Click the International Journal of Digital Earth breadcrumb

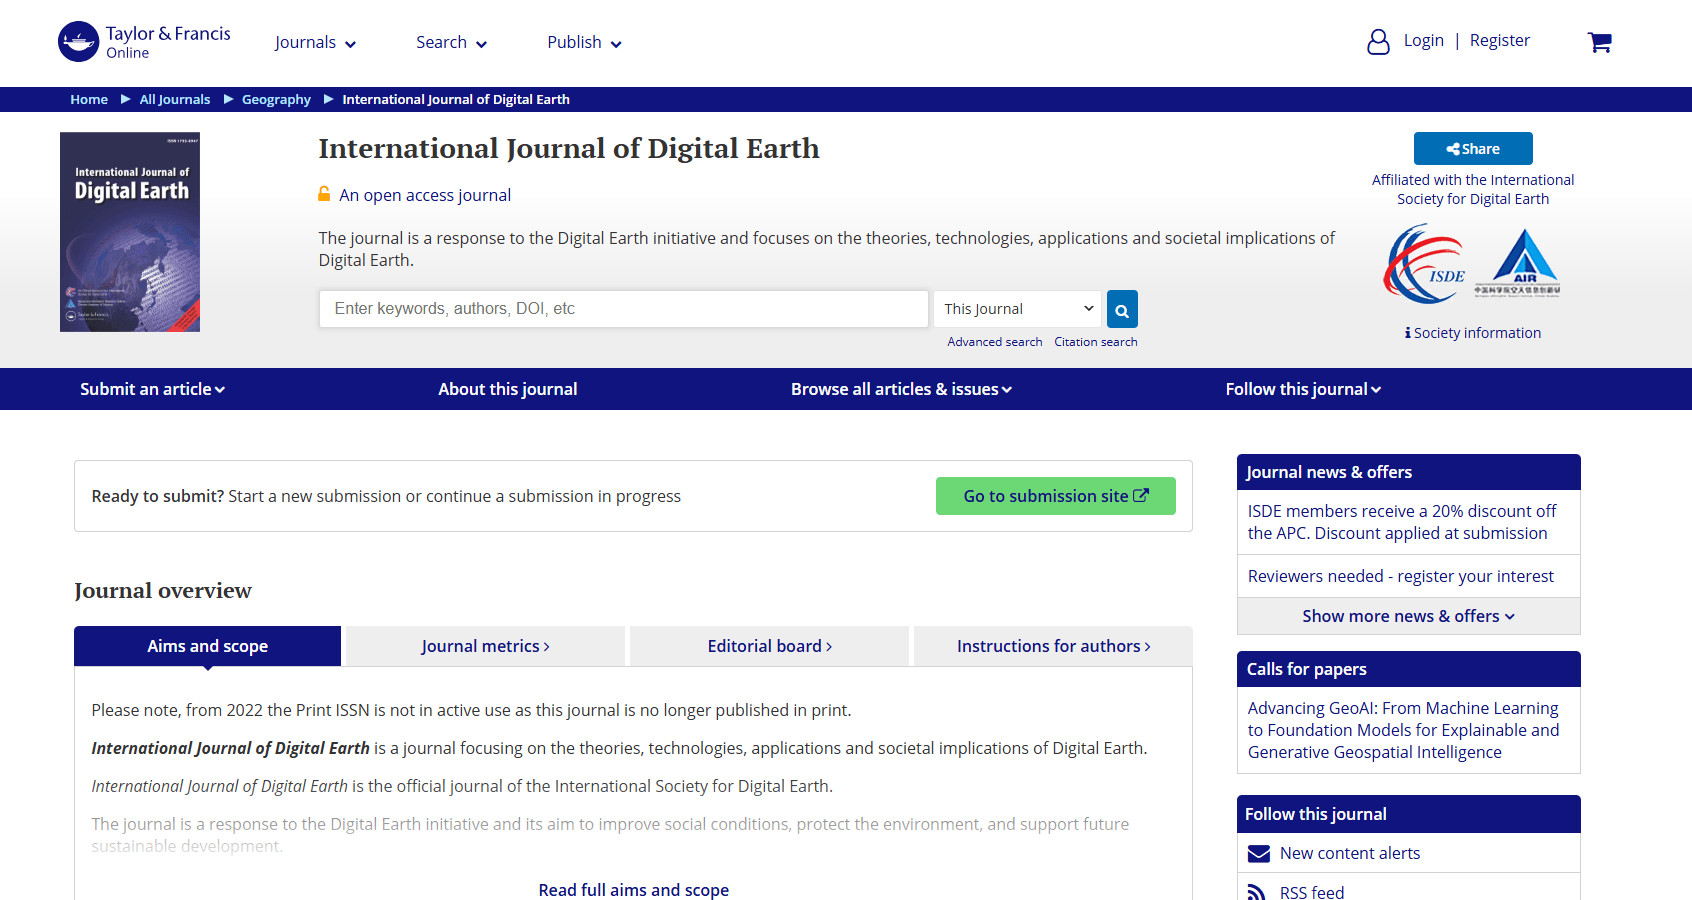(456, 99)
